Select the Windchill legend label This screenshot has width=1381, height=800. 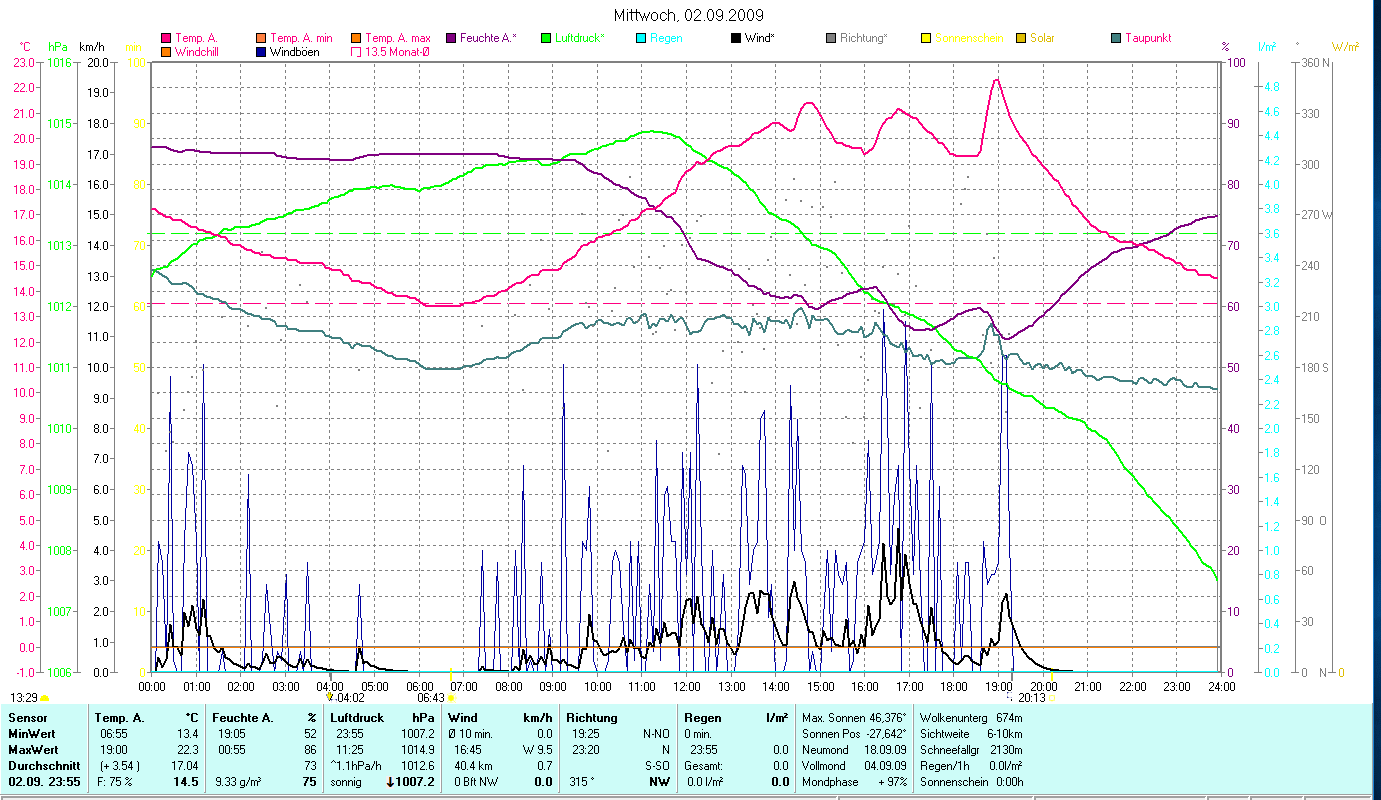tap(199, 51)
